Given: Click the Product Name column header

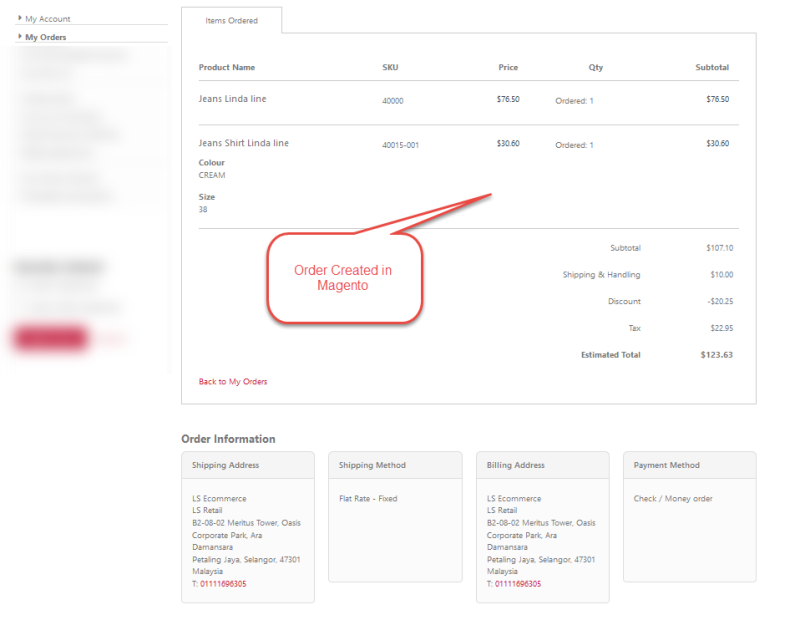Looking at the screenshot, I should (227, 67).
